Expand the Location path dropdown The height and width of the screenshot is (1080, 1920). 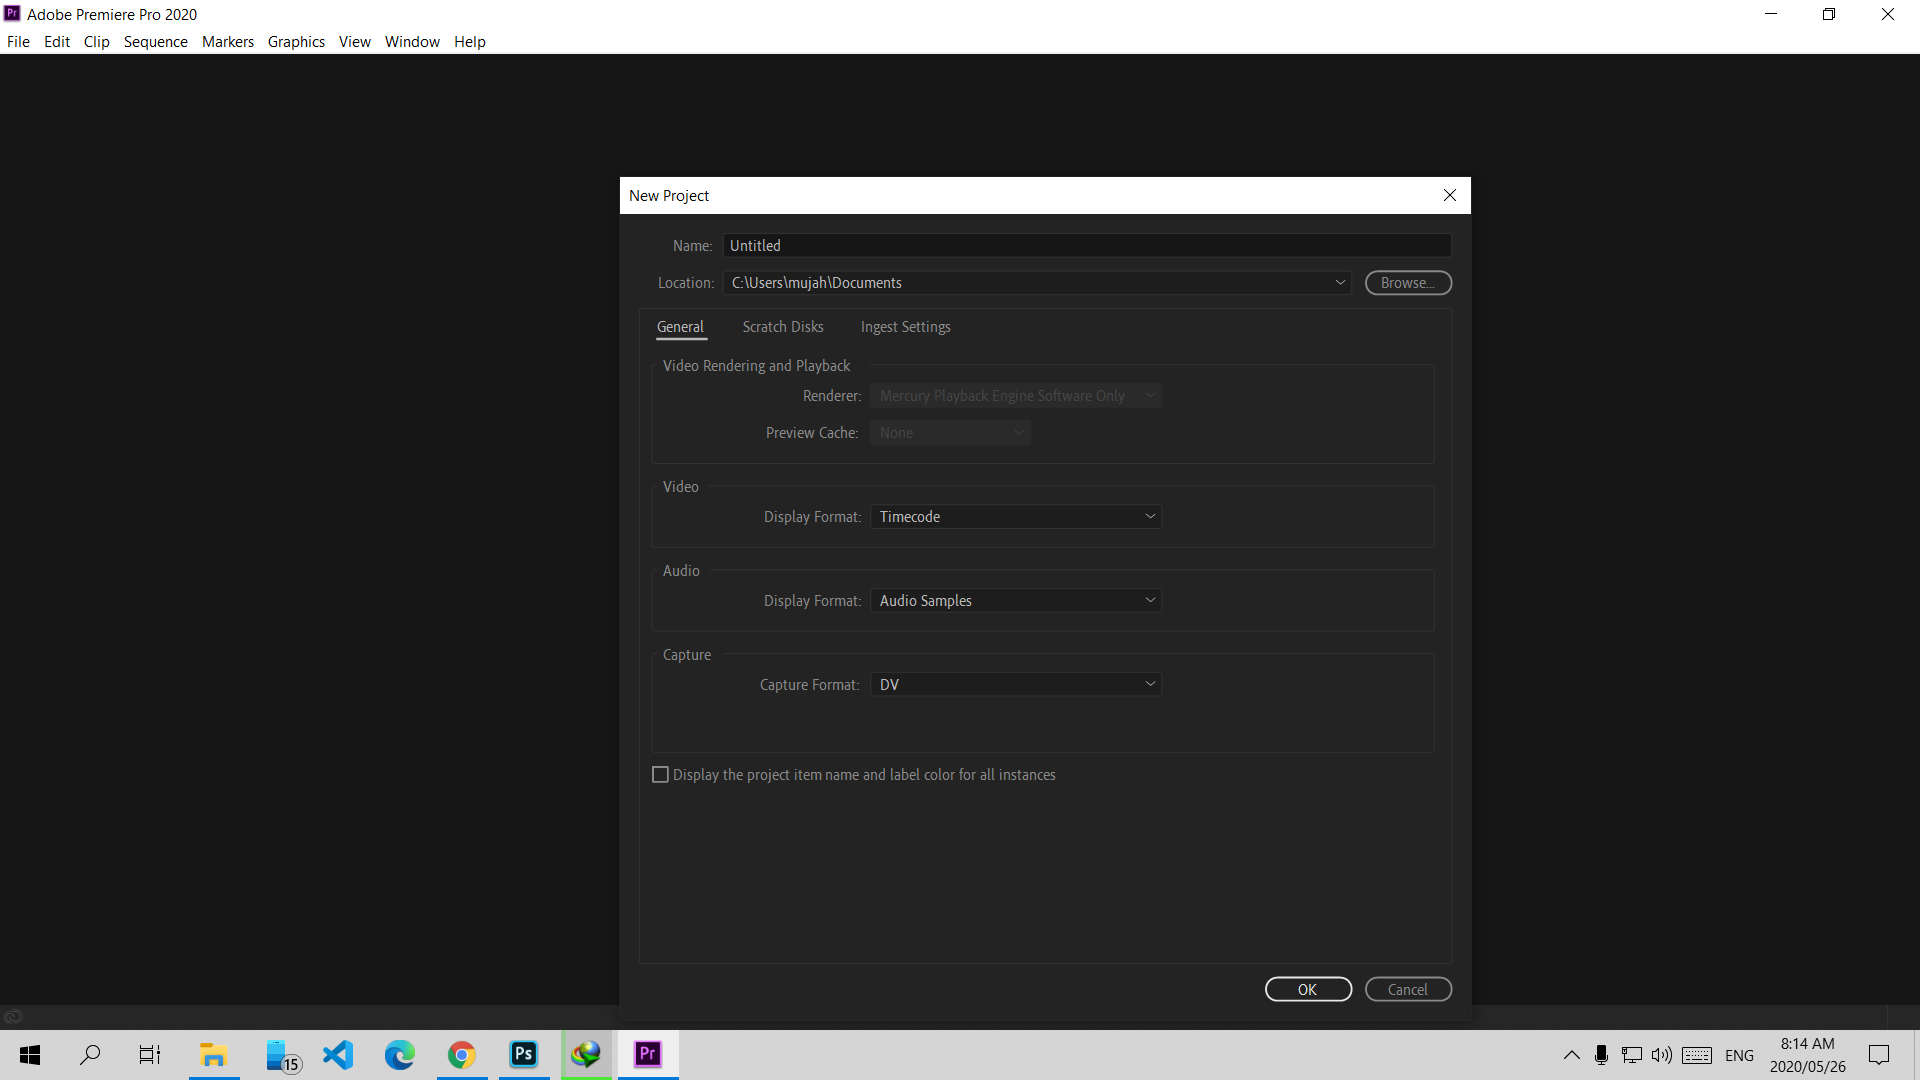1340,283
